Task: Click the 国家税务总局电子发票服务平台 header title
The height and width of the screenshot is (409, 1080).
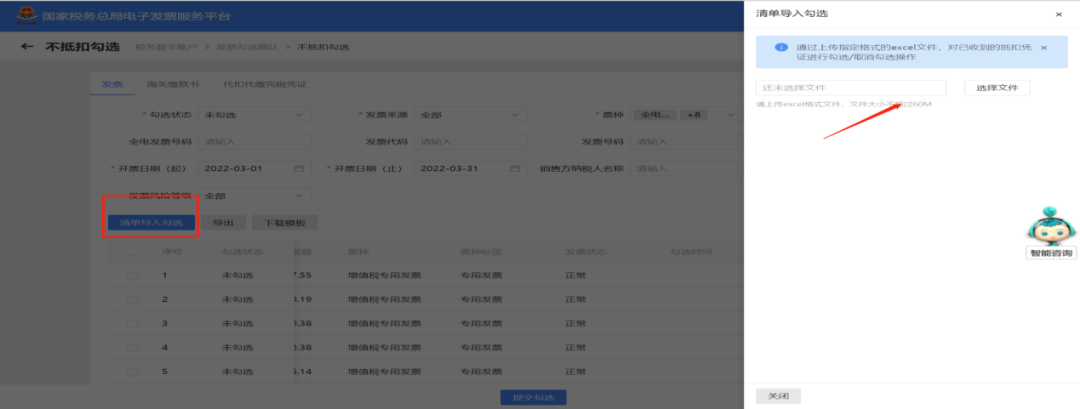Action: pos(136,15)
